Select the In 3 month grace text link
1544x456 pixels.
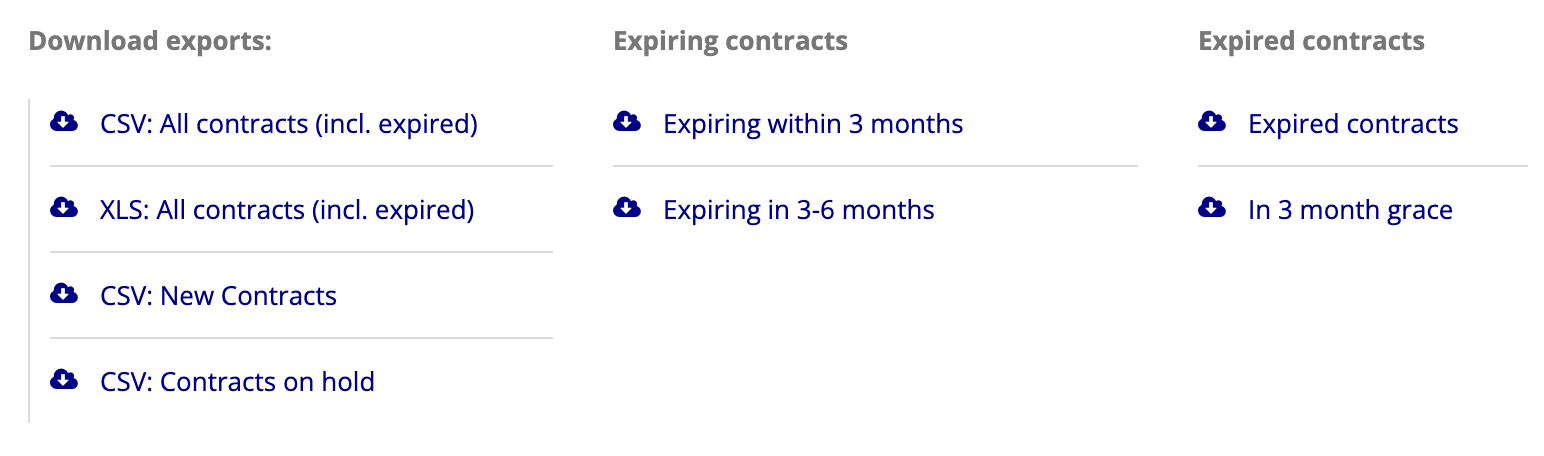tap(1350, 210)
